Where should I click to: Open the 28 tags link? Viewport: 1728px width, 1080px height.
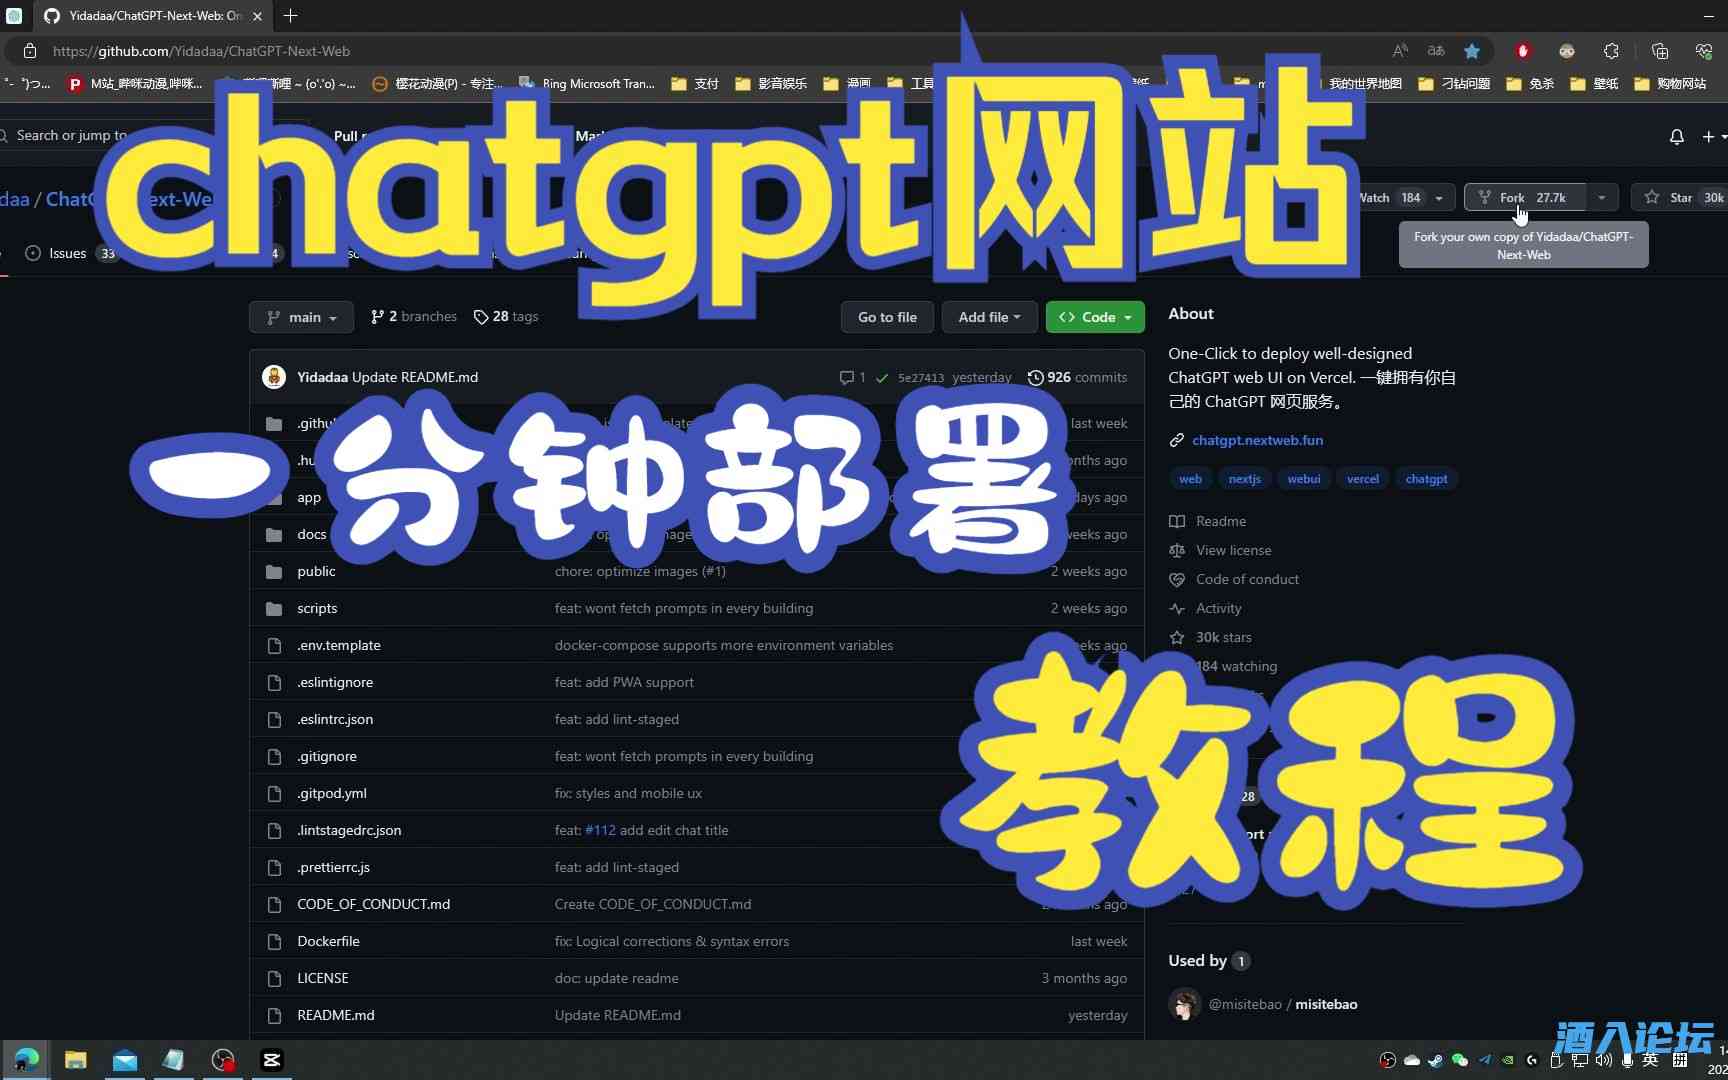pyautogui.click(x=506, y=317)
